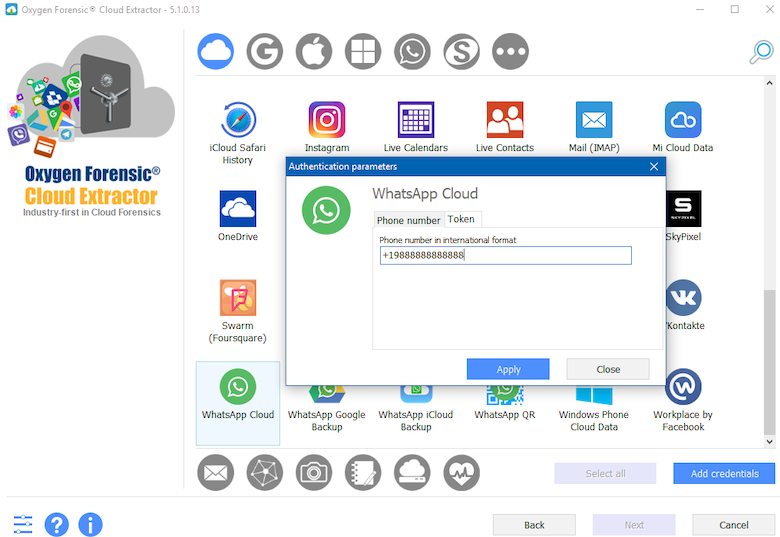This screenshot has width=780, height=537.
Task: Click the dialog's Close button
Action: pyautogui.click(x=608, y=369)
